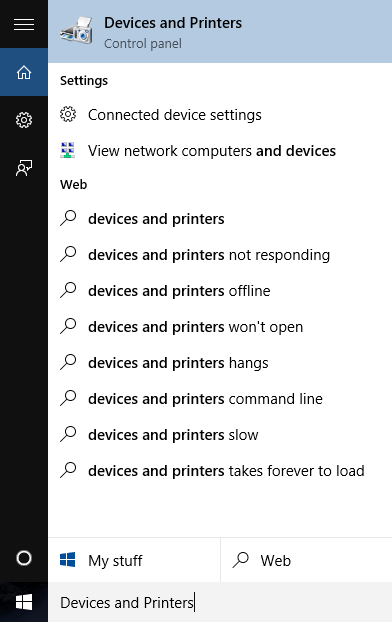Open the Windows Start button
The image size is (392, 622).
[24, 602]
